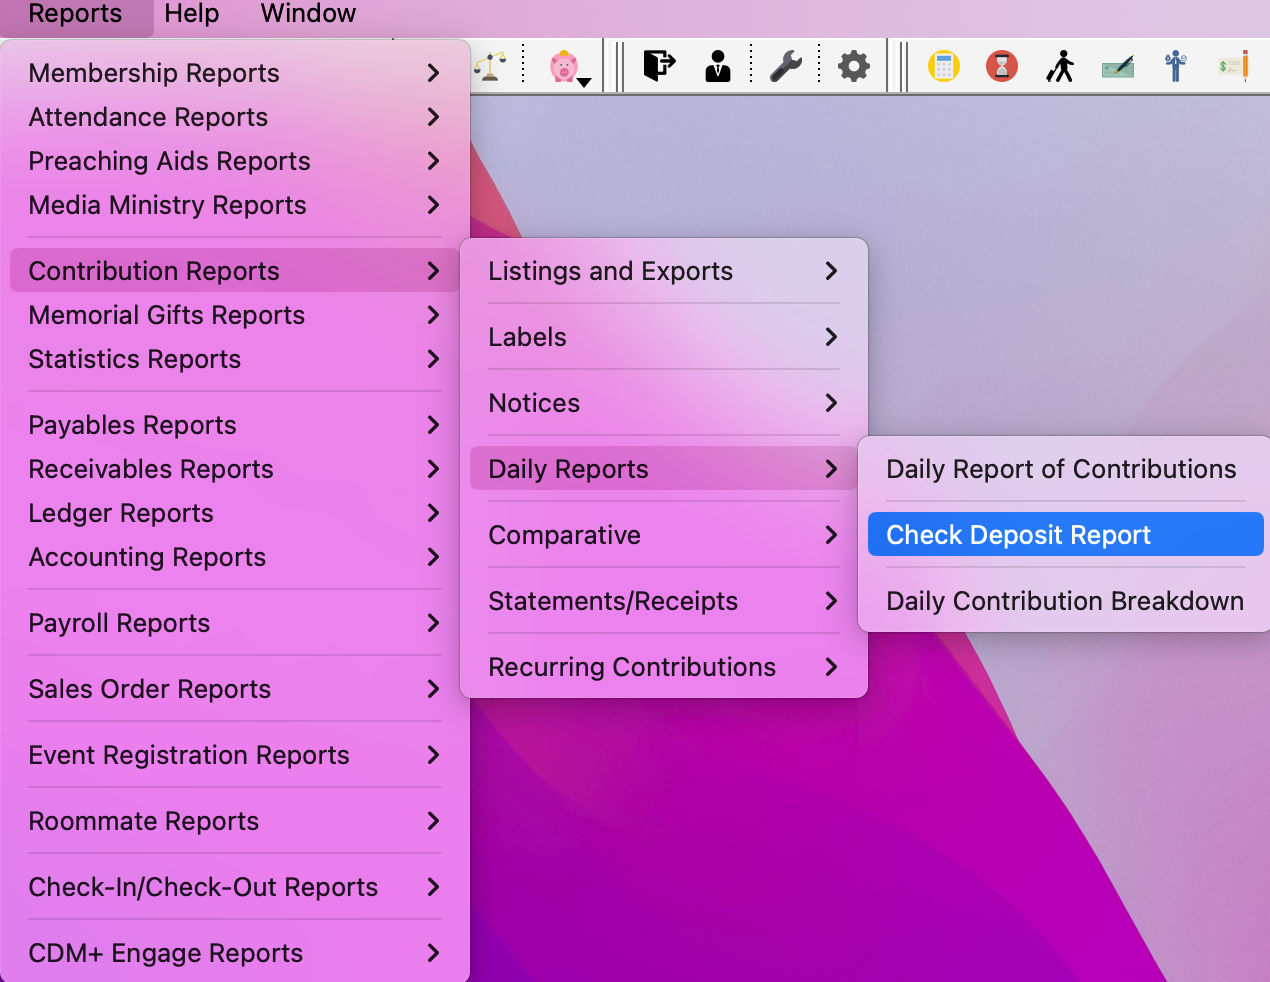Open the wrench tools icon
The image size is (1270, 982).
tap(786, 66)
